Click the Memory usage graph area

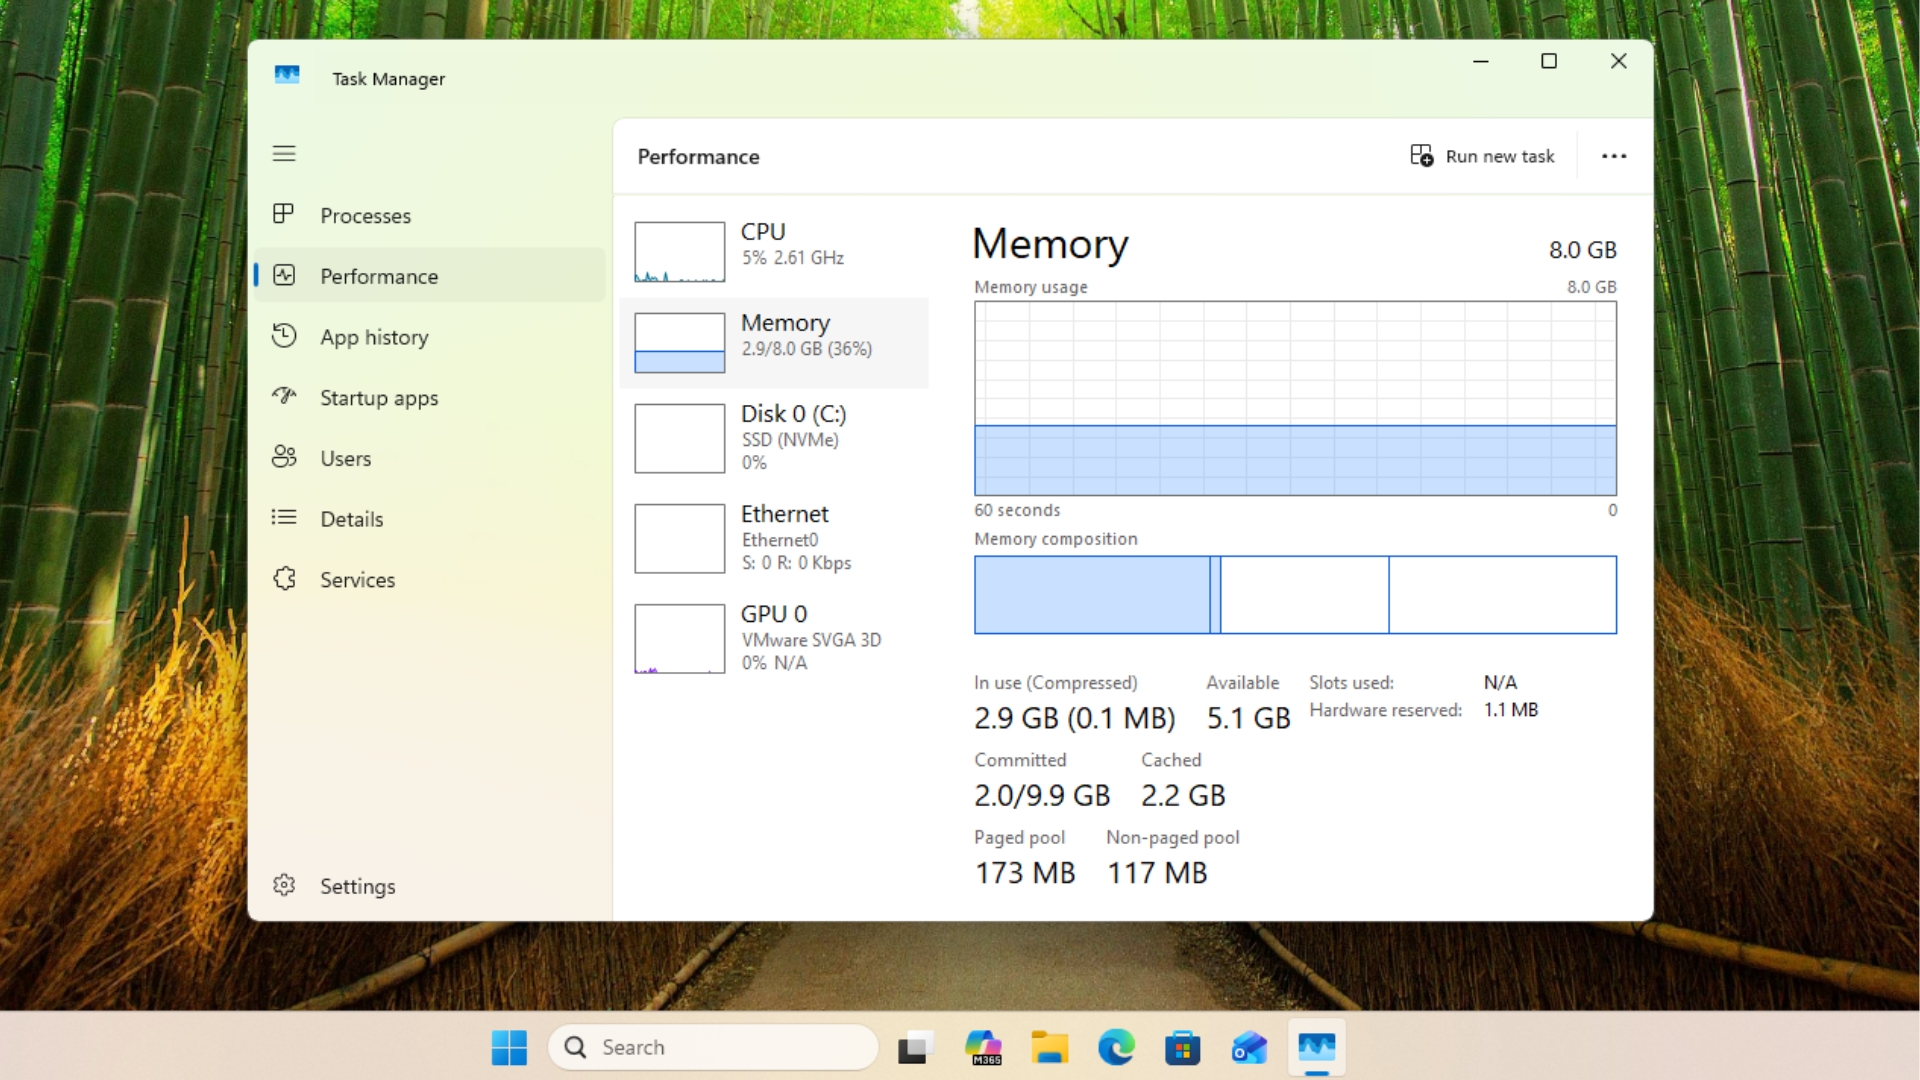[1295, 398]
